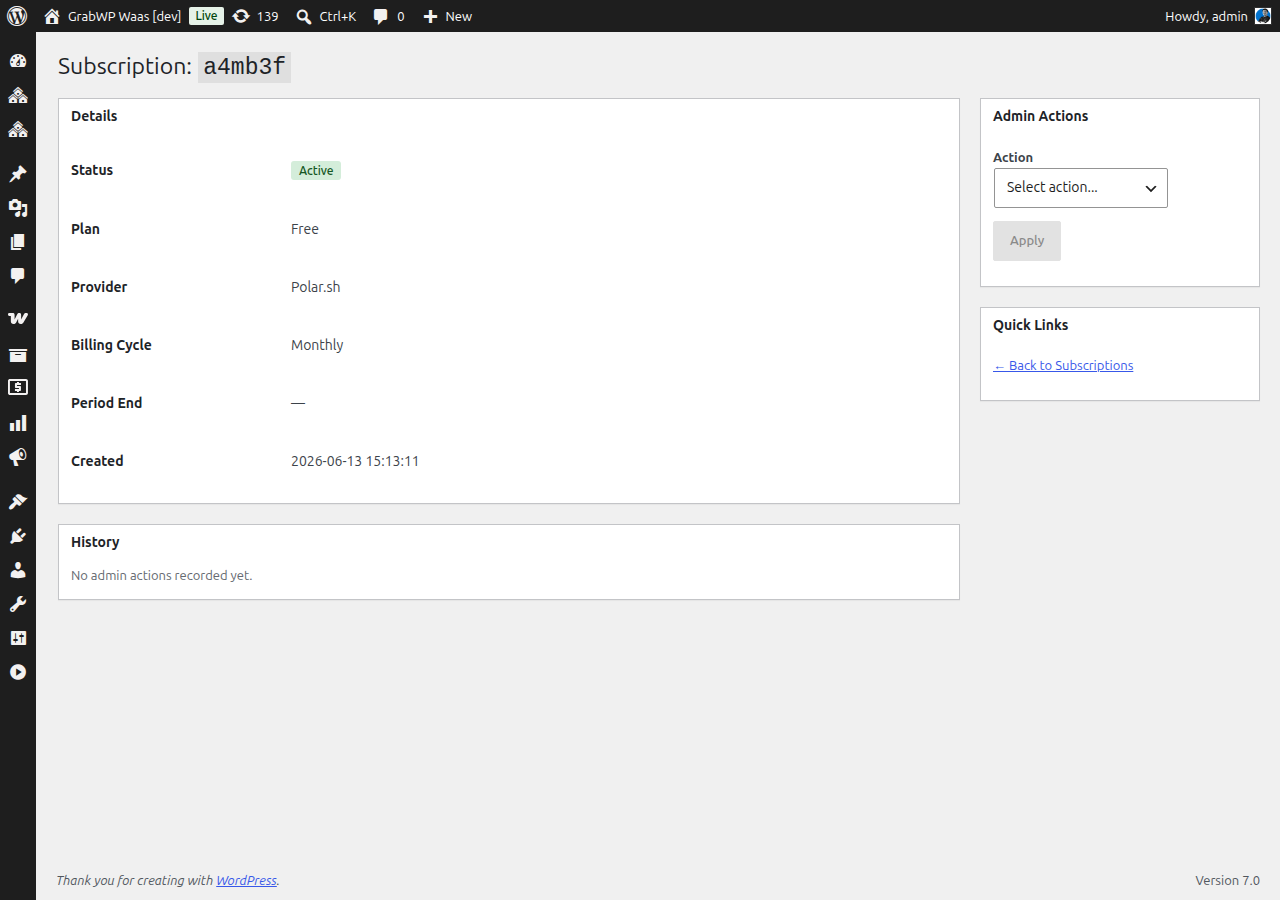Click the admin avatar image
Screen dimensions: 1280x900
1263,16
